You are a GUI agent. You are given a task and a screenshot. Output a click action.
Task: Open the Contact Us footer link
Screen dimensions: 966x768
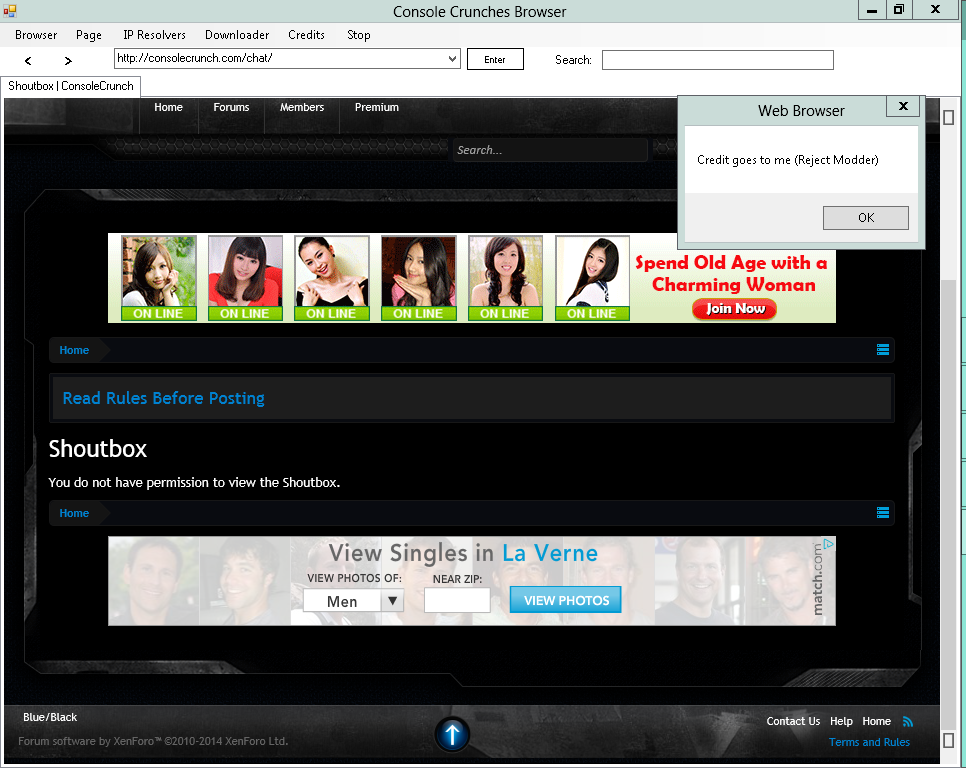coord(793,721)
